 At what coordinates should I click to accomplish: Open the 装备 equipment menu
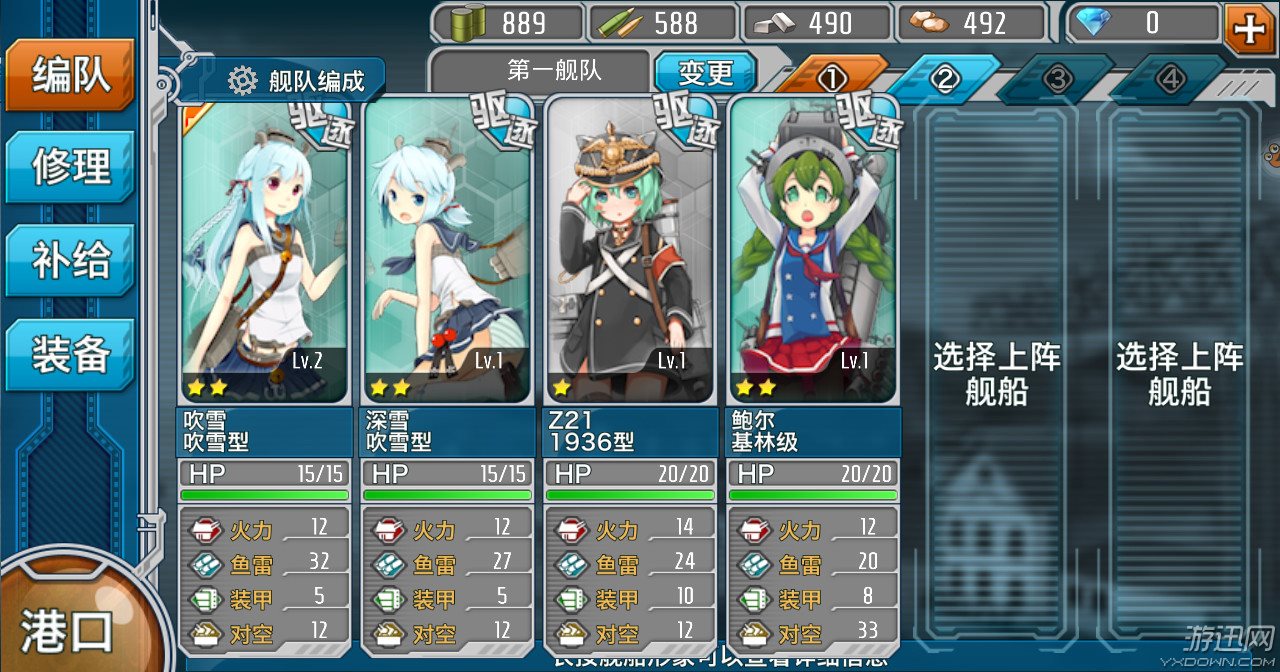pyautogui.click(x=70, y=355)
